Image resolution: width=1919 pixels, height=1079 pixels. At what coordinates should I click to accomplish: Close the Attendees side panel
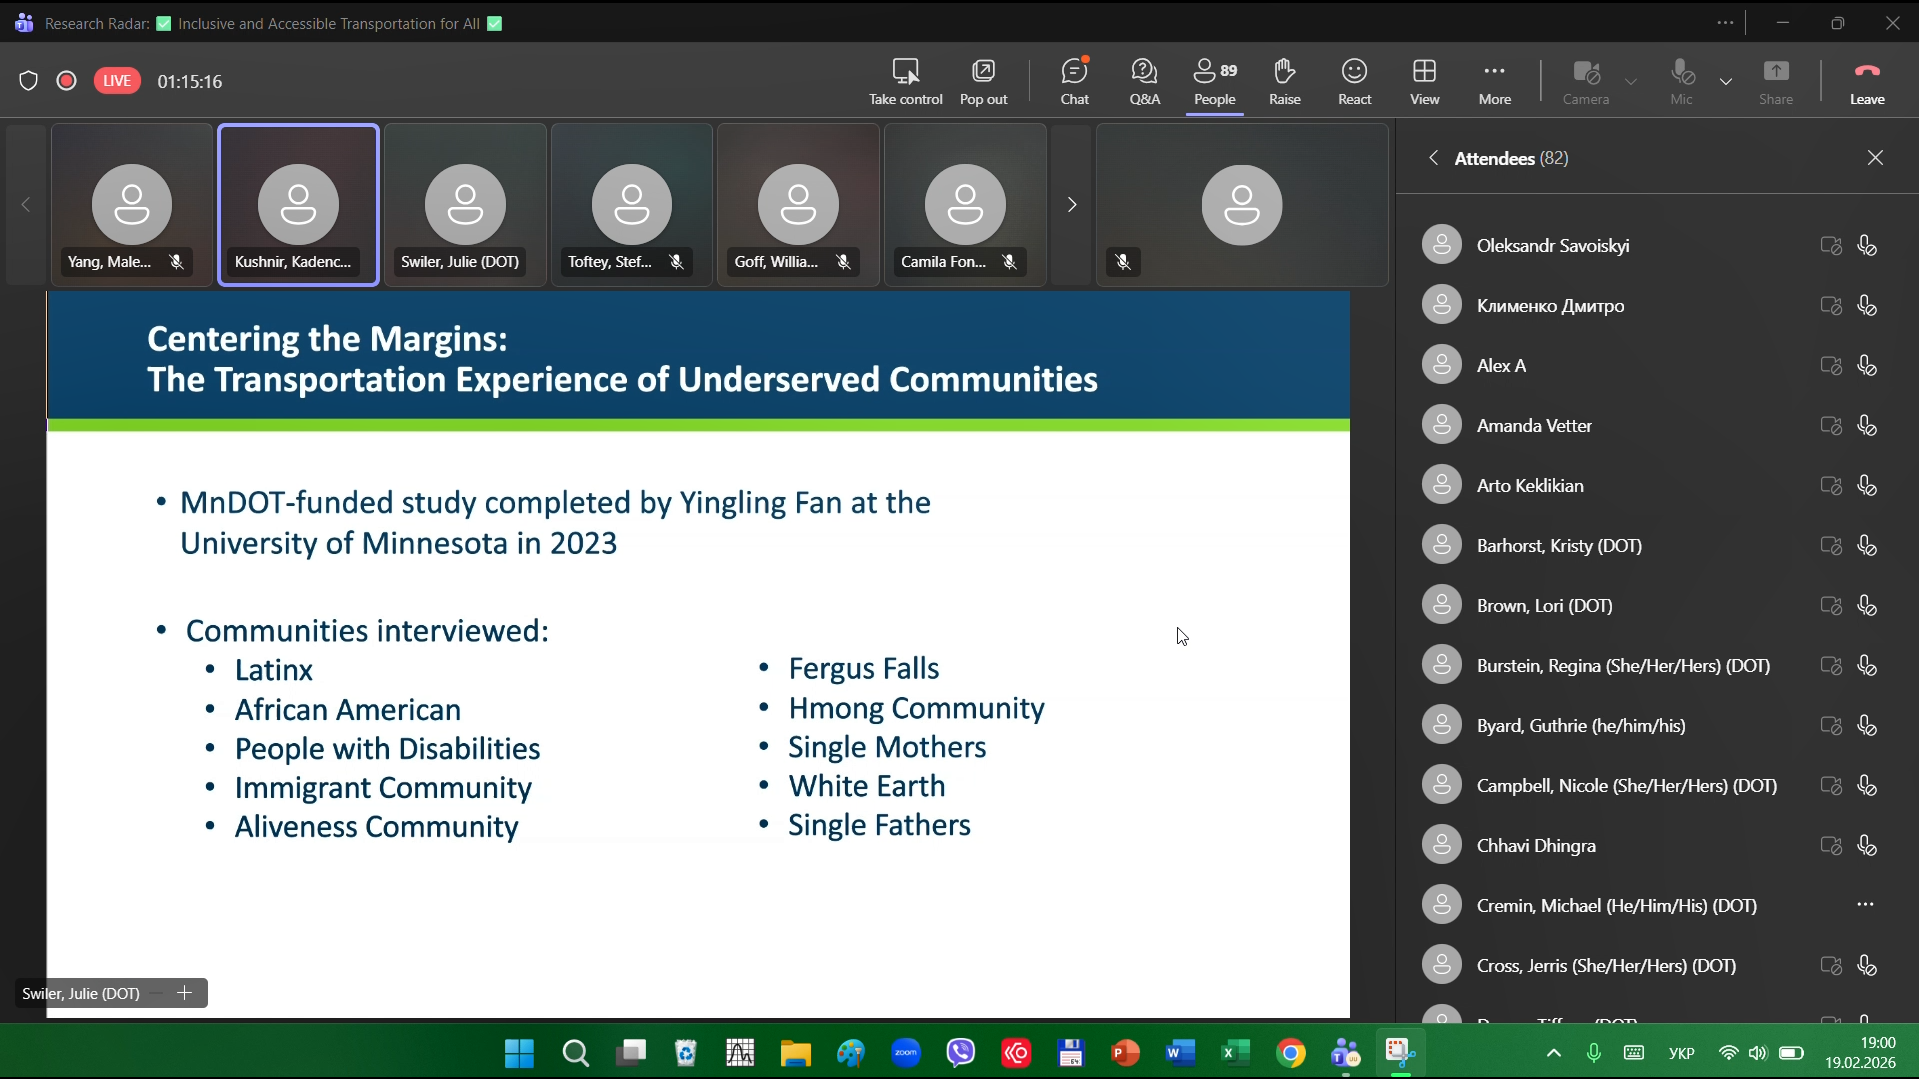pyautogui.click(x=1875, y=158)
